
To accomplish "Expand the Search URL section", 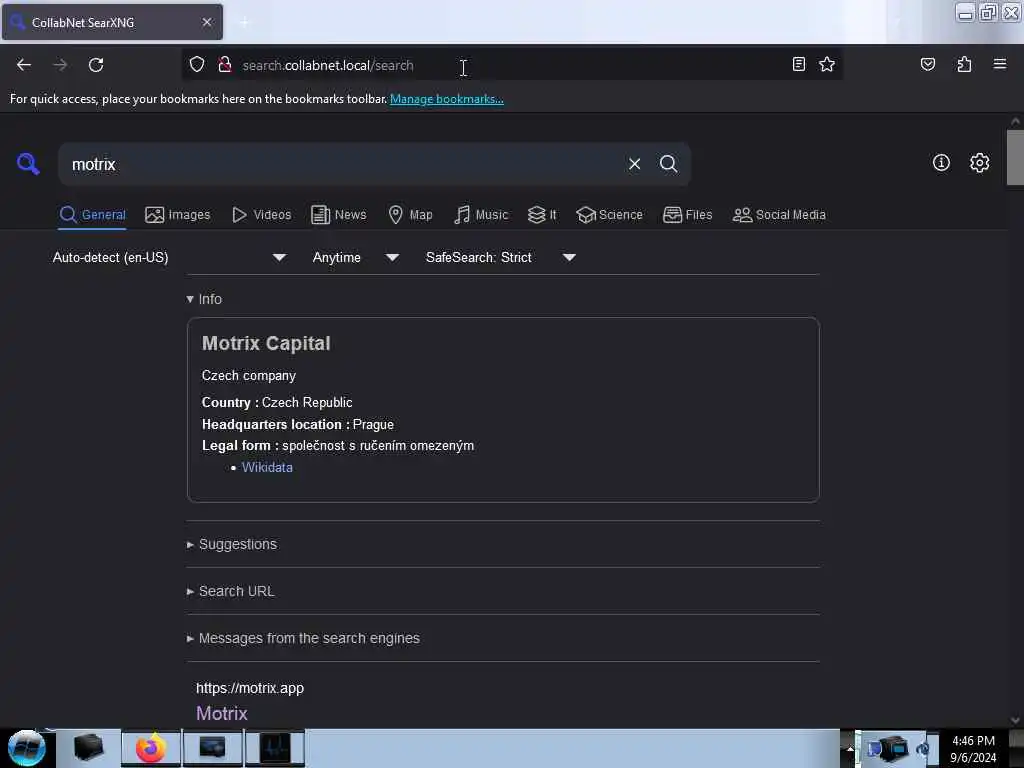I will click(x=231, y=591).
